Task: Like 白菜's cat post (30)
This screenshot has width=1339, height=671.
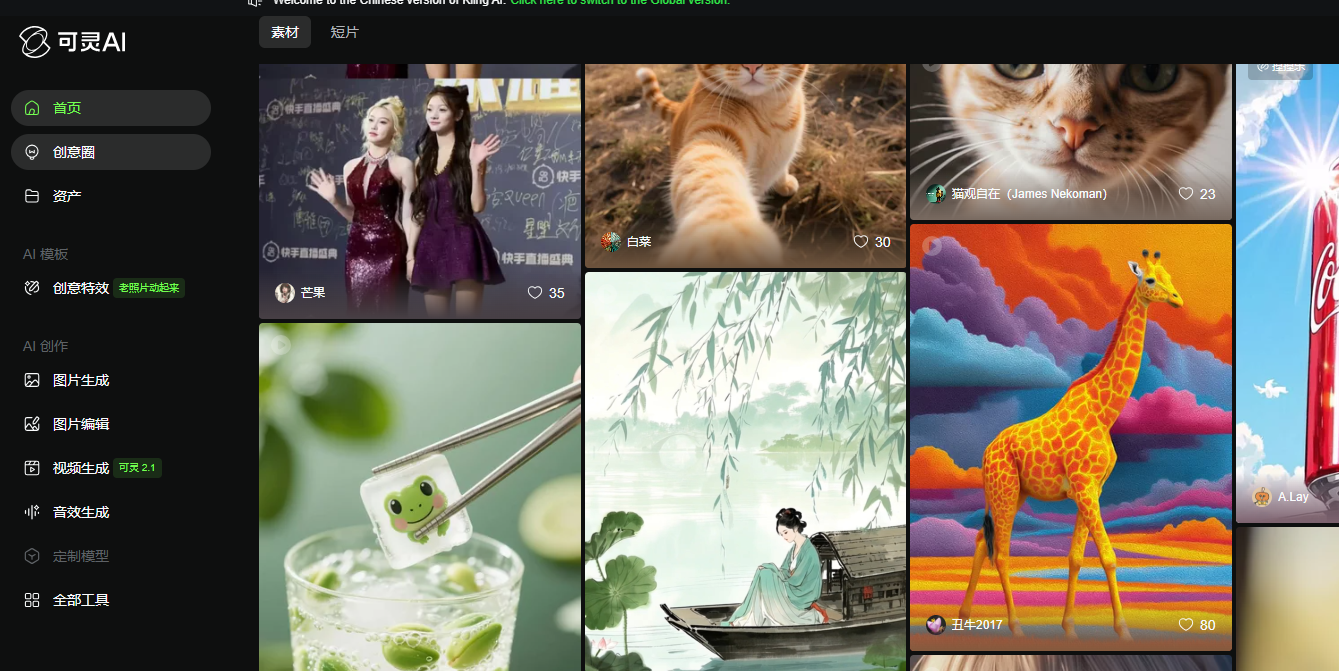Action: (x=861, y=242)
